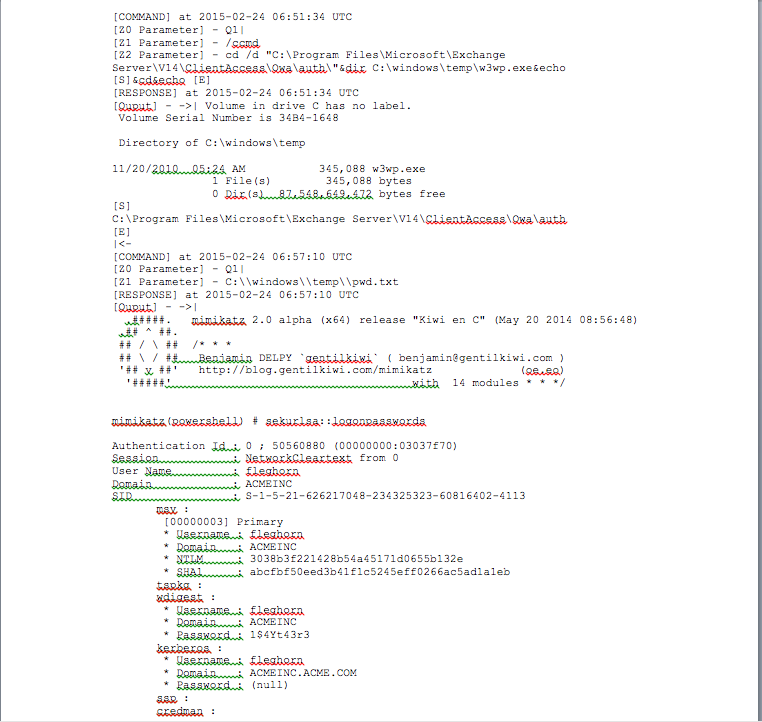Click the misspelled word "ccmd" in Z1 Parameter

click(x=243, y=43)
